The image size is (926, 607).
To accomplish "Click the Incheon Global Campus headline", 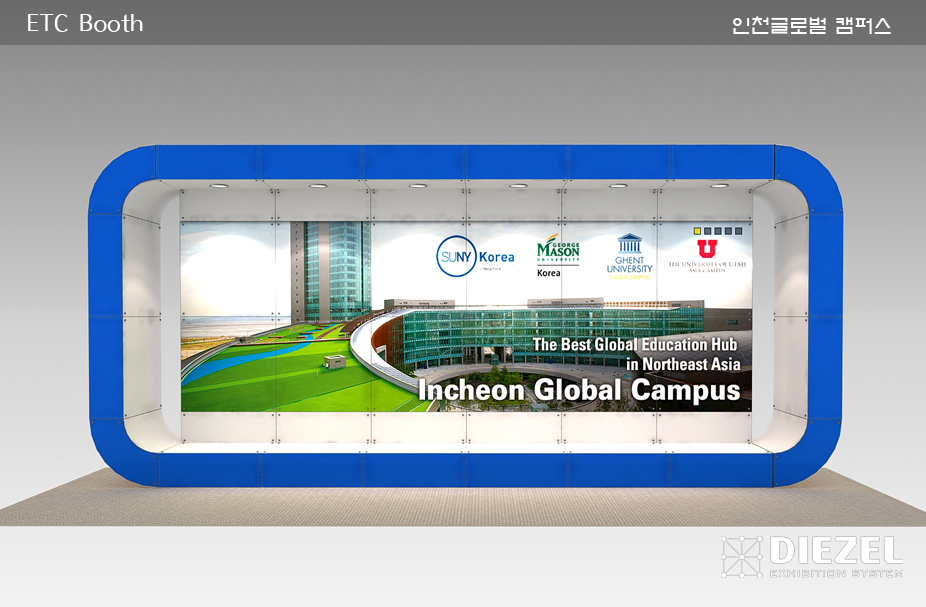I will 579,390.
